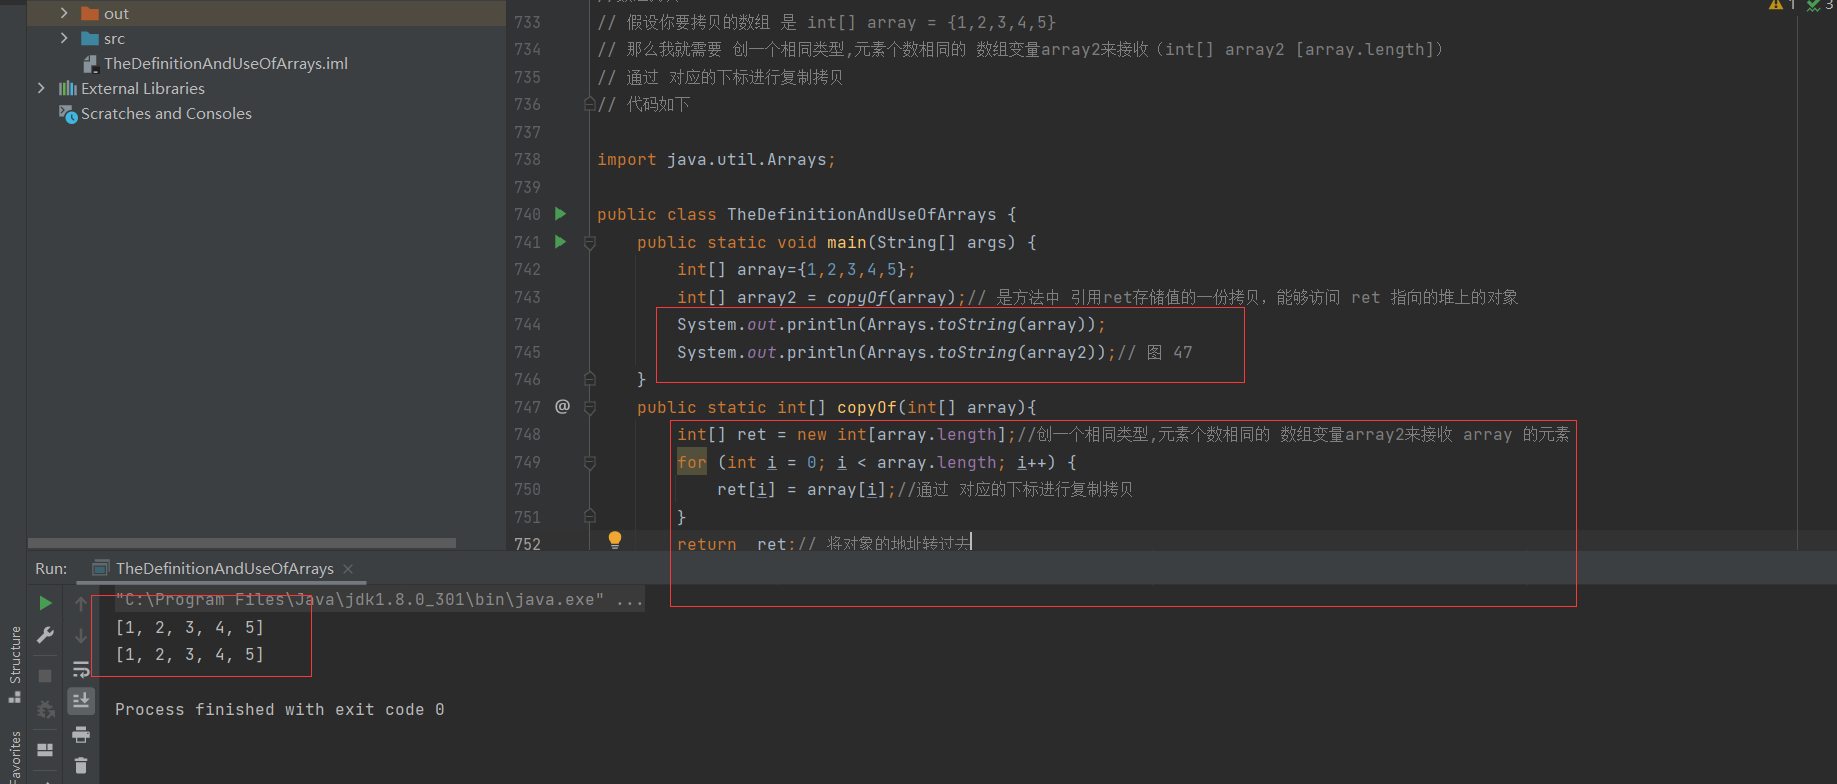Click the import java.util.Arrays line

click(x=716, y=159)
